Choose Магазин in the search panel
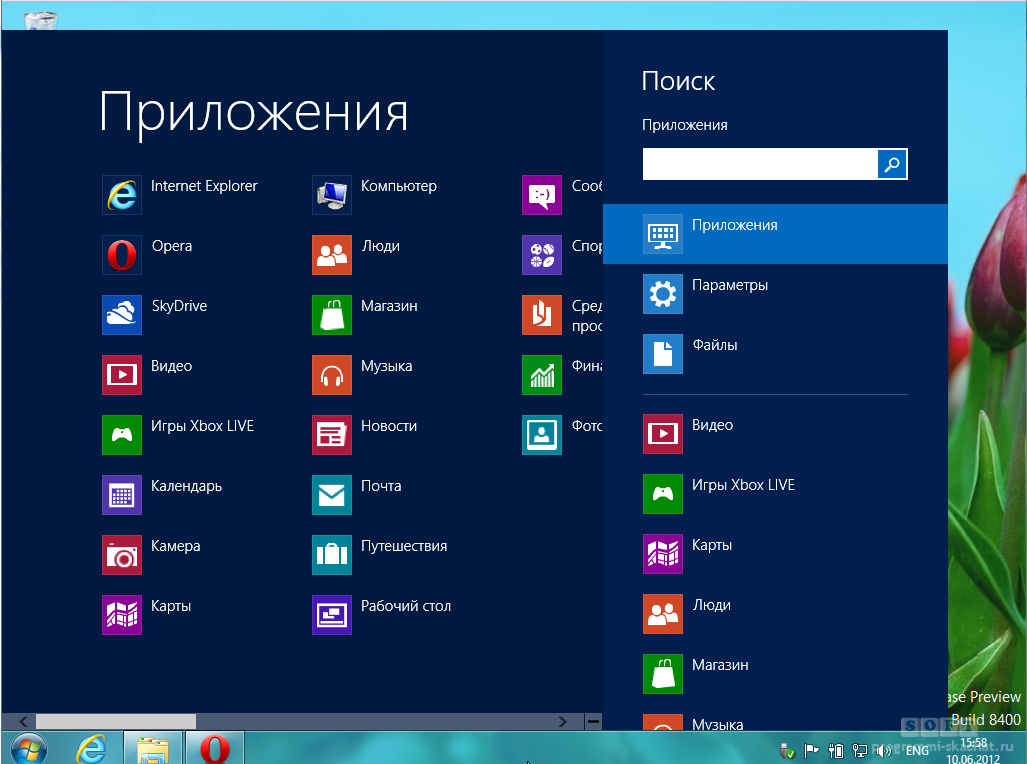 [x=775, y=674]
